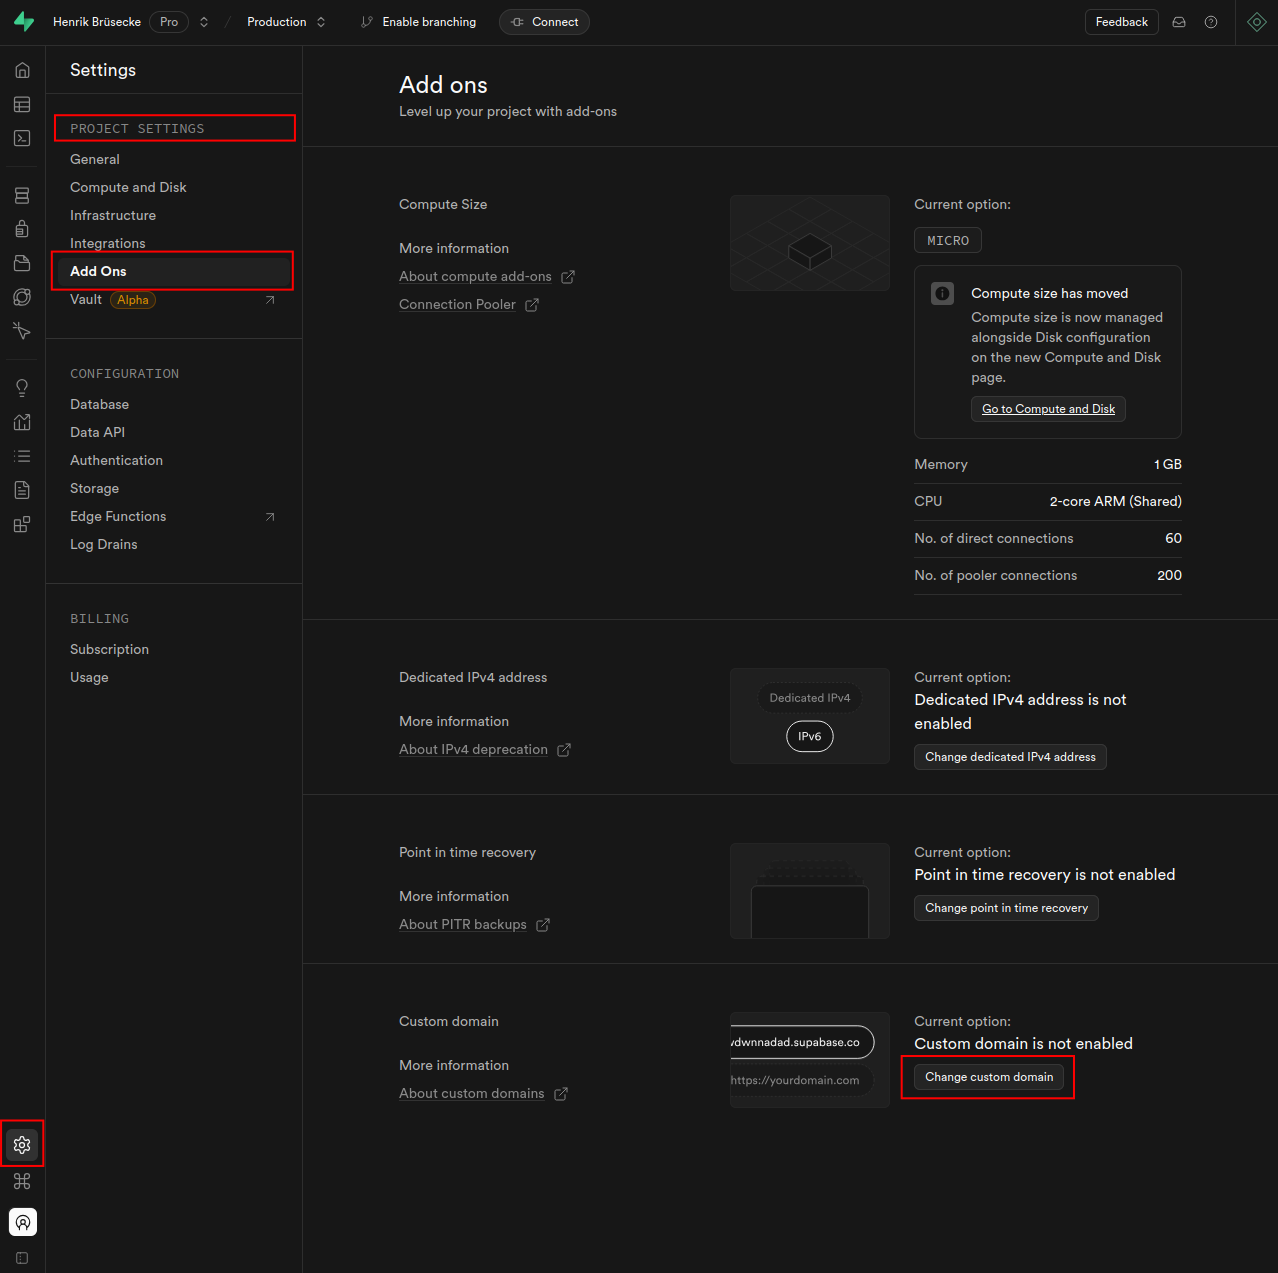Select Data API under Configuration
The width and height of the screenshot is (1278, 1273).
97,432
